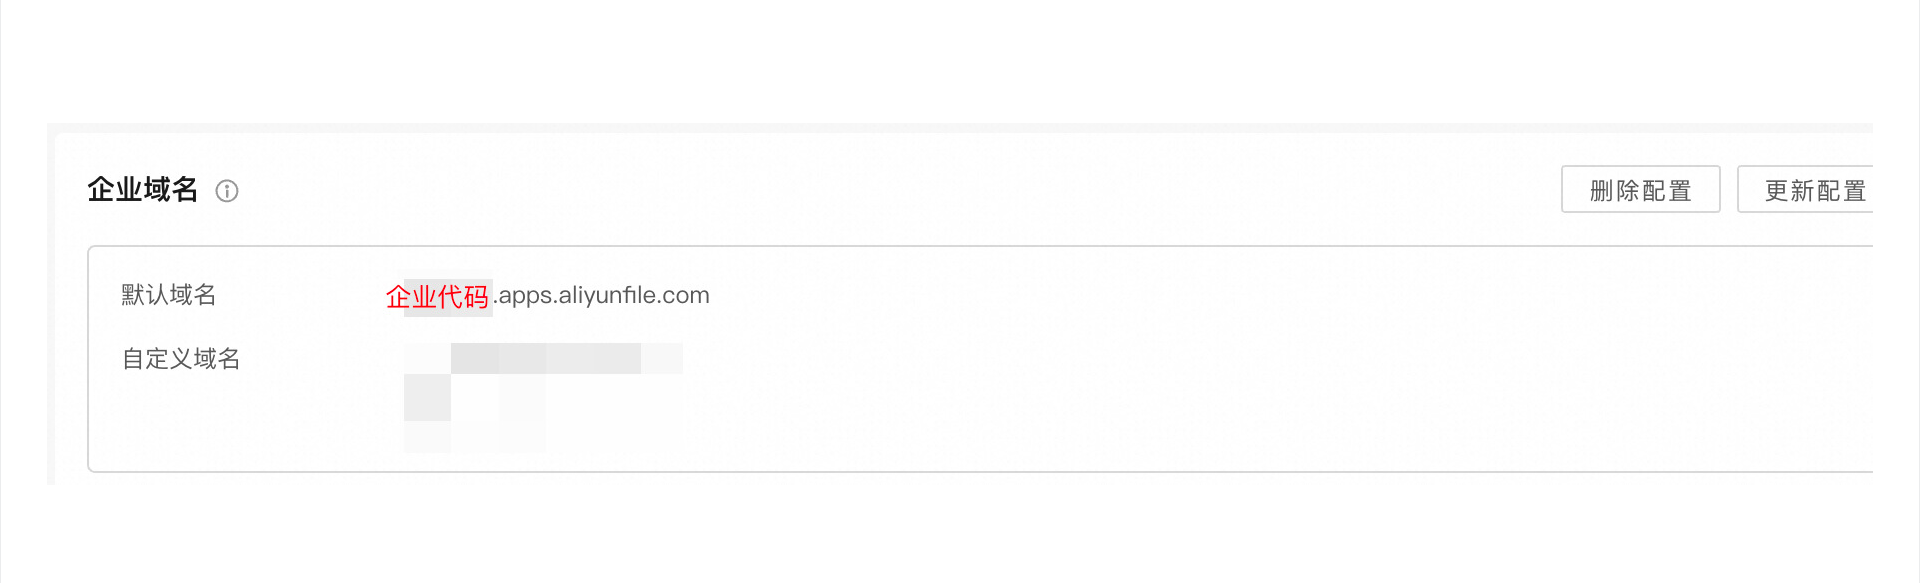Choose the button left of 更新配置
This screenshot has width=1920, height=583.
tap(1640, 189)
